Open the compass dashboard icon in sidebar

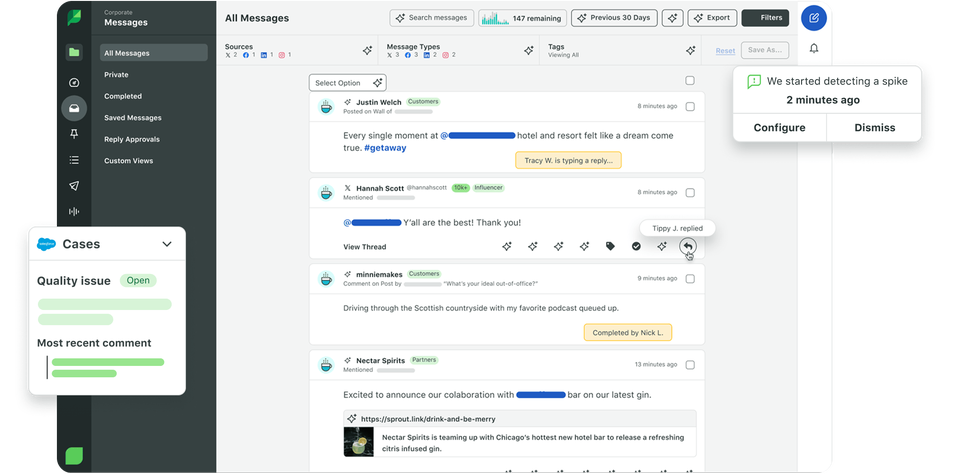pos(74,83)
